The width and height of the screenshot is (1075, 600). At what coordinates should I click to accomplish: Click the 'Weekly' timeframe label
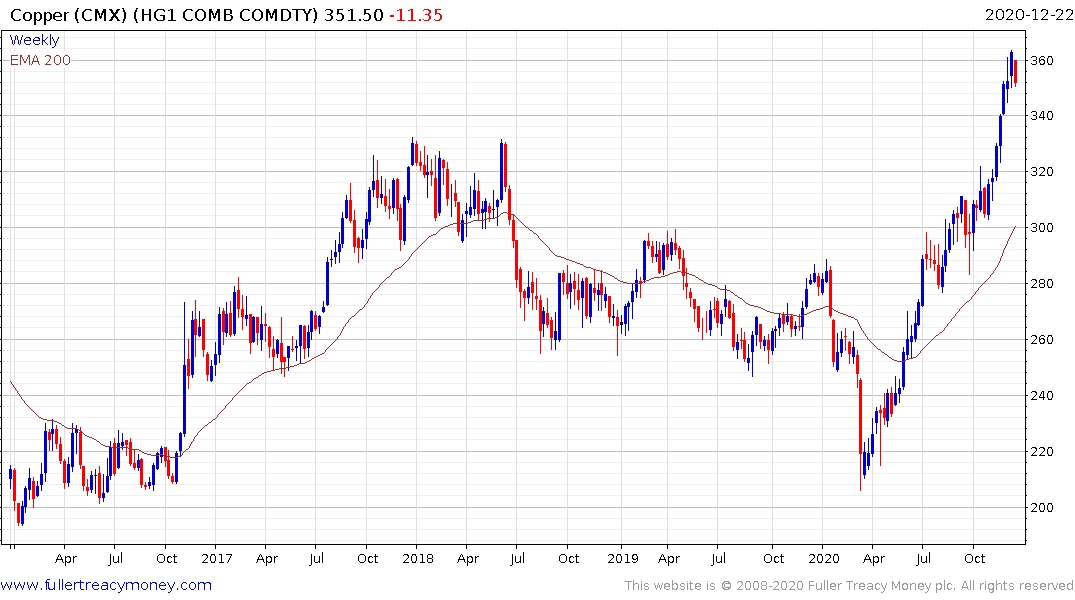34,40
